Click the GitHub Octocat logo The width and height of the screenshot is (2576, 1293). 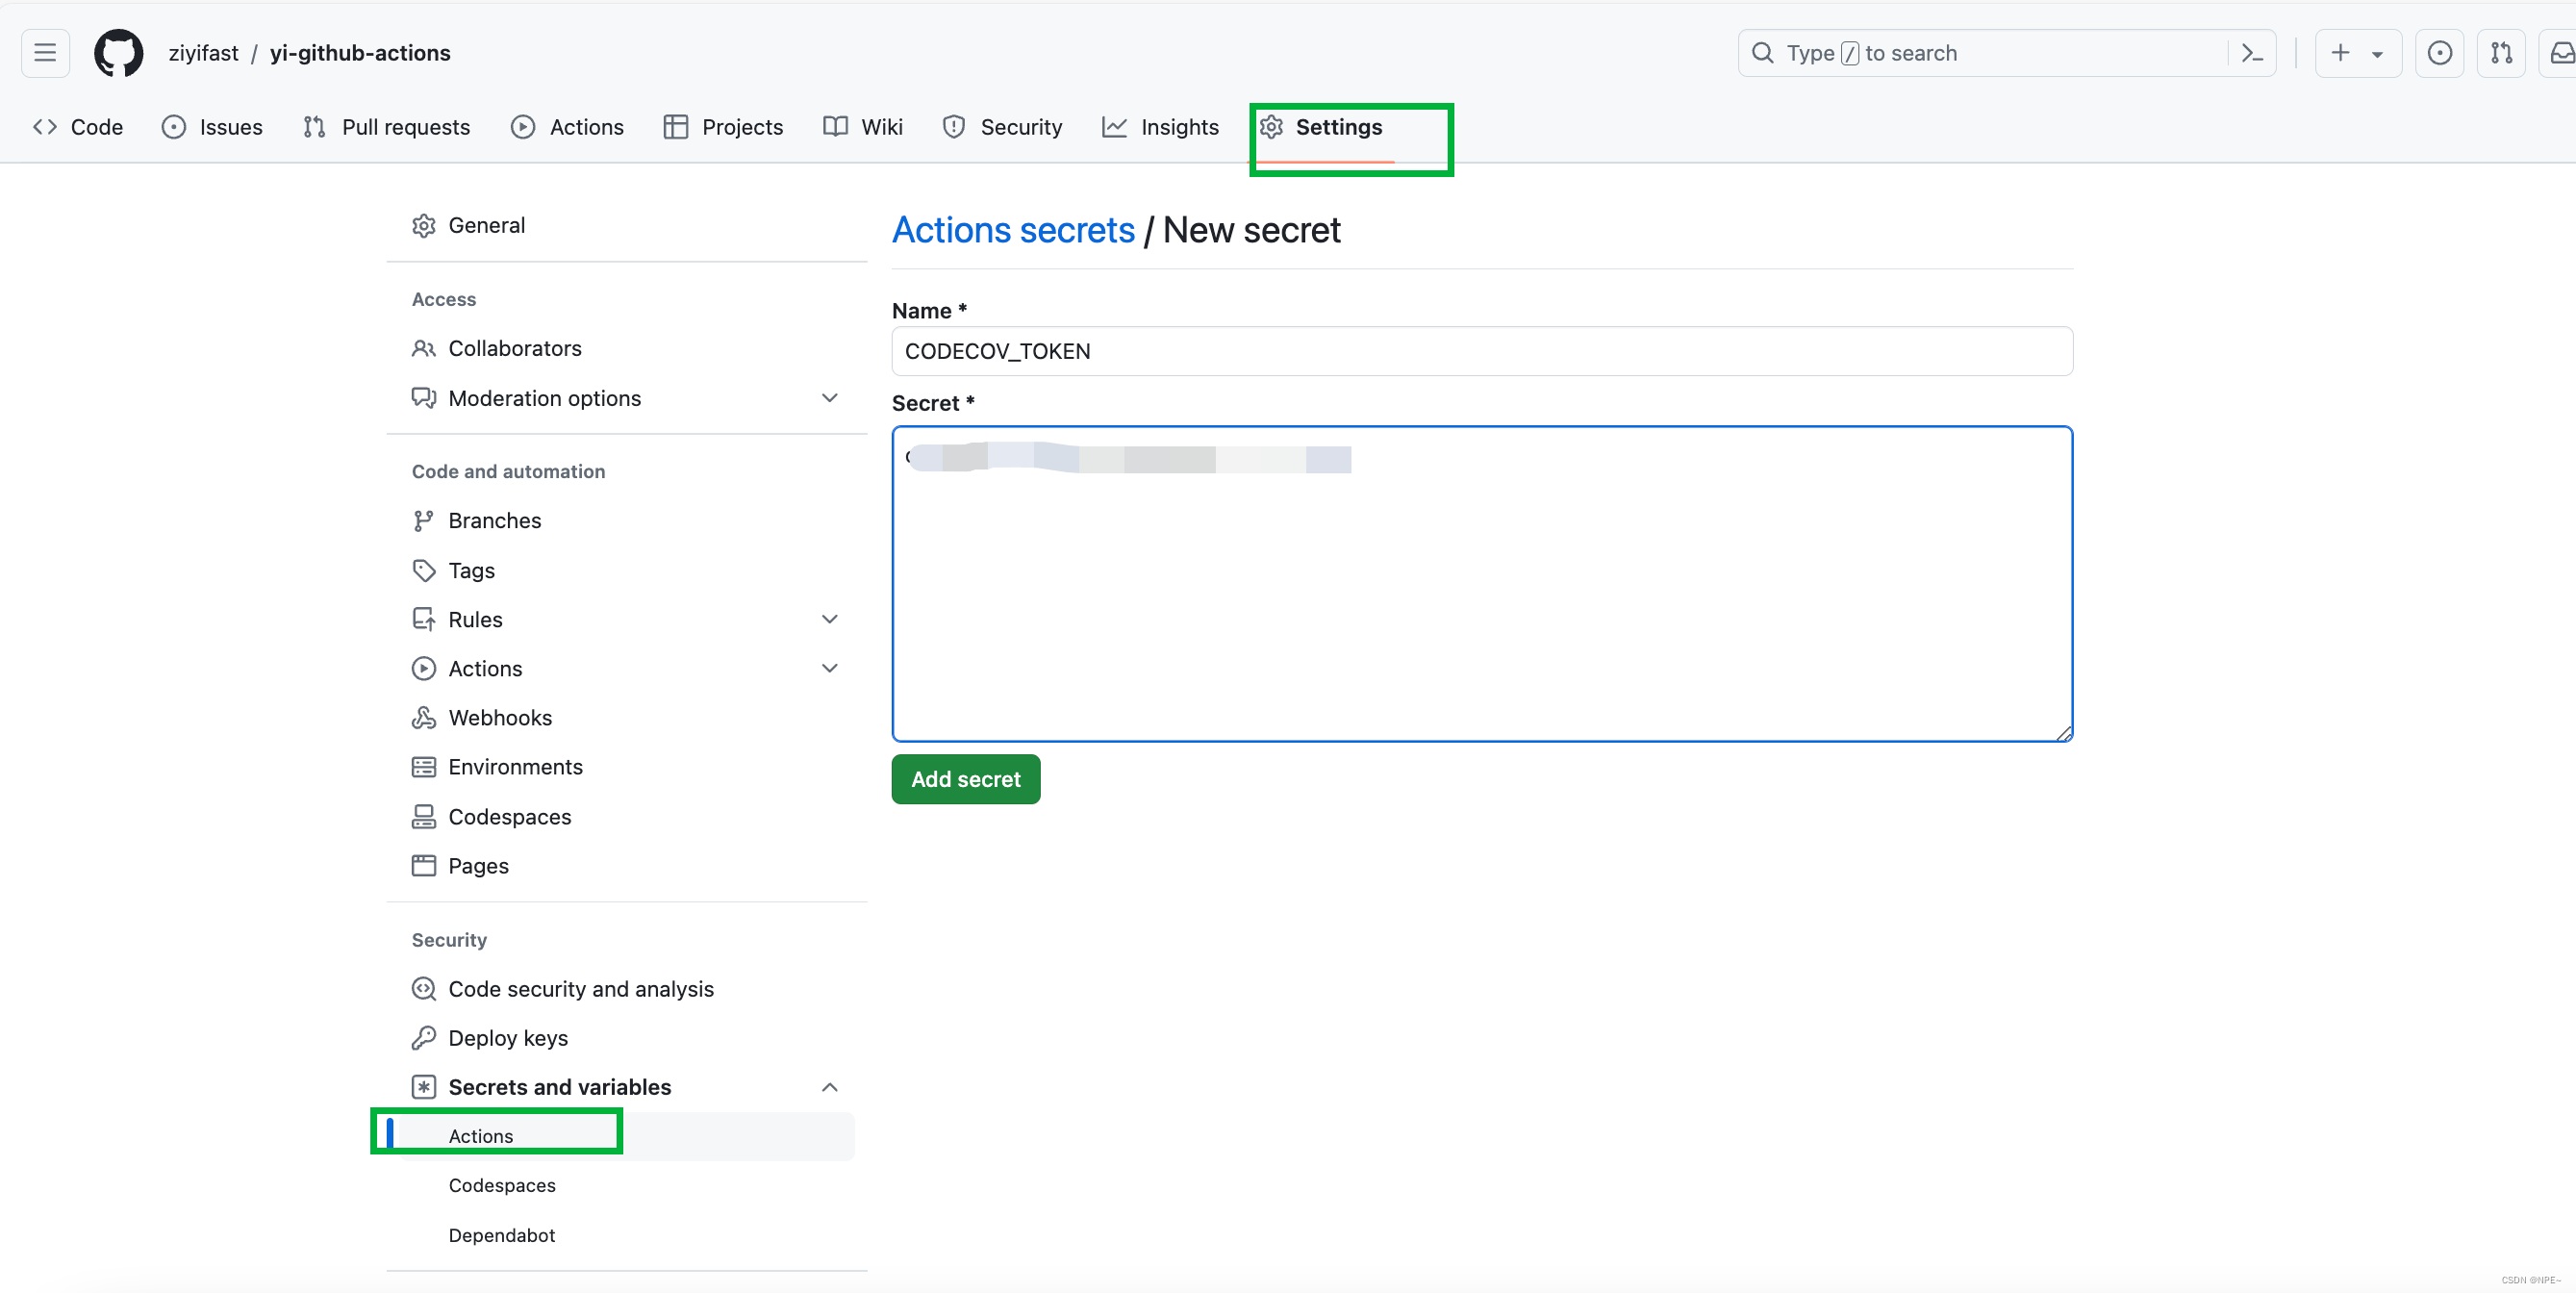click(x=118, y=53)
